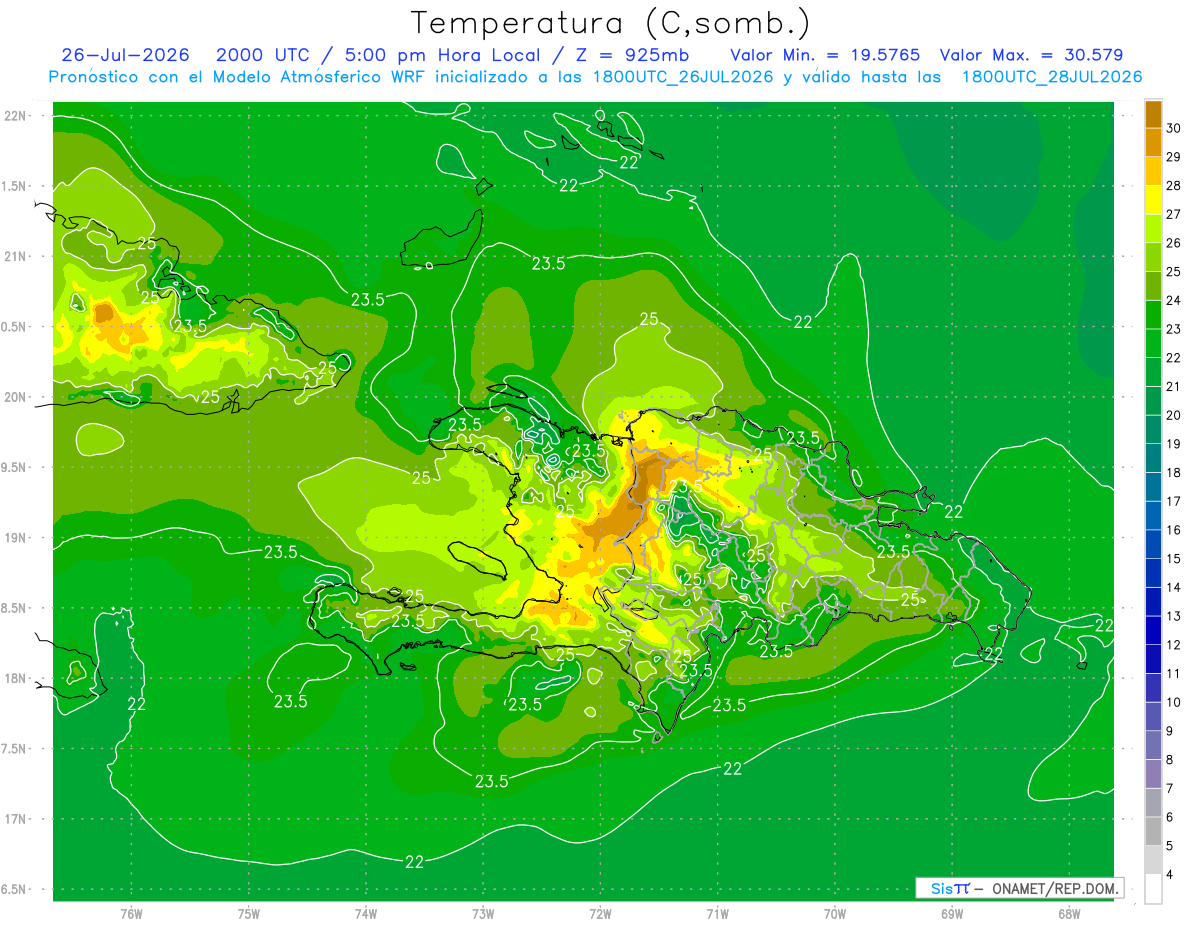This screenshot has width=1200, height=927.
Task: Click the teal swatch between legend 19 and 20
Action: click(1153, 429)
